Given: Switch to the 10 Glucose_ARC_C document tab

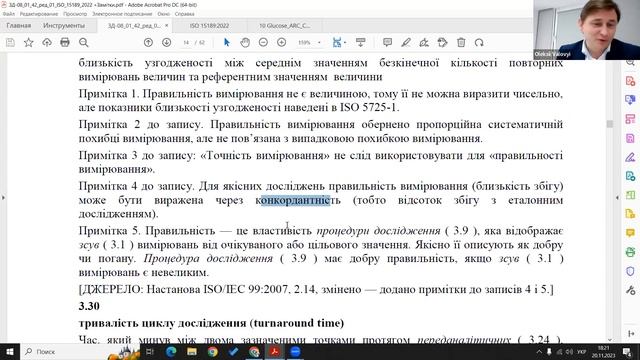Looking at the screenshot, I should pyautogui.click(x=284, y=26).
